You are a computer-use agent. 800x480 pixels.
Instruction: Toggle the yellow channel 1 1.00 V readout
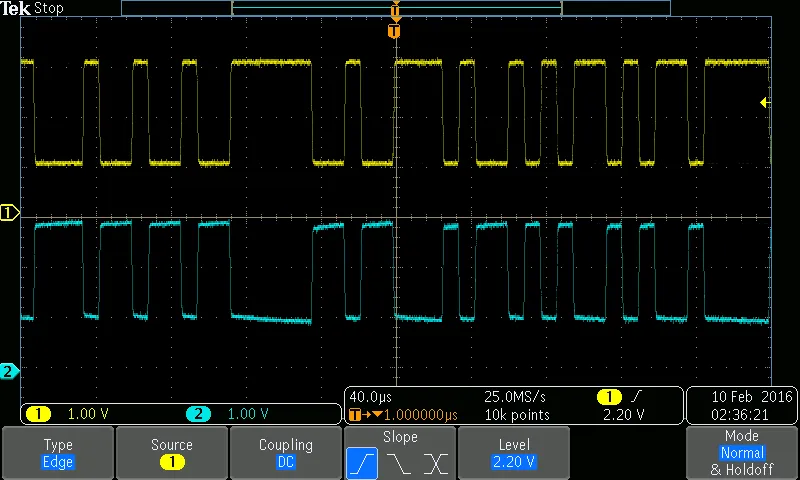(68, 414)
